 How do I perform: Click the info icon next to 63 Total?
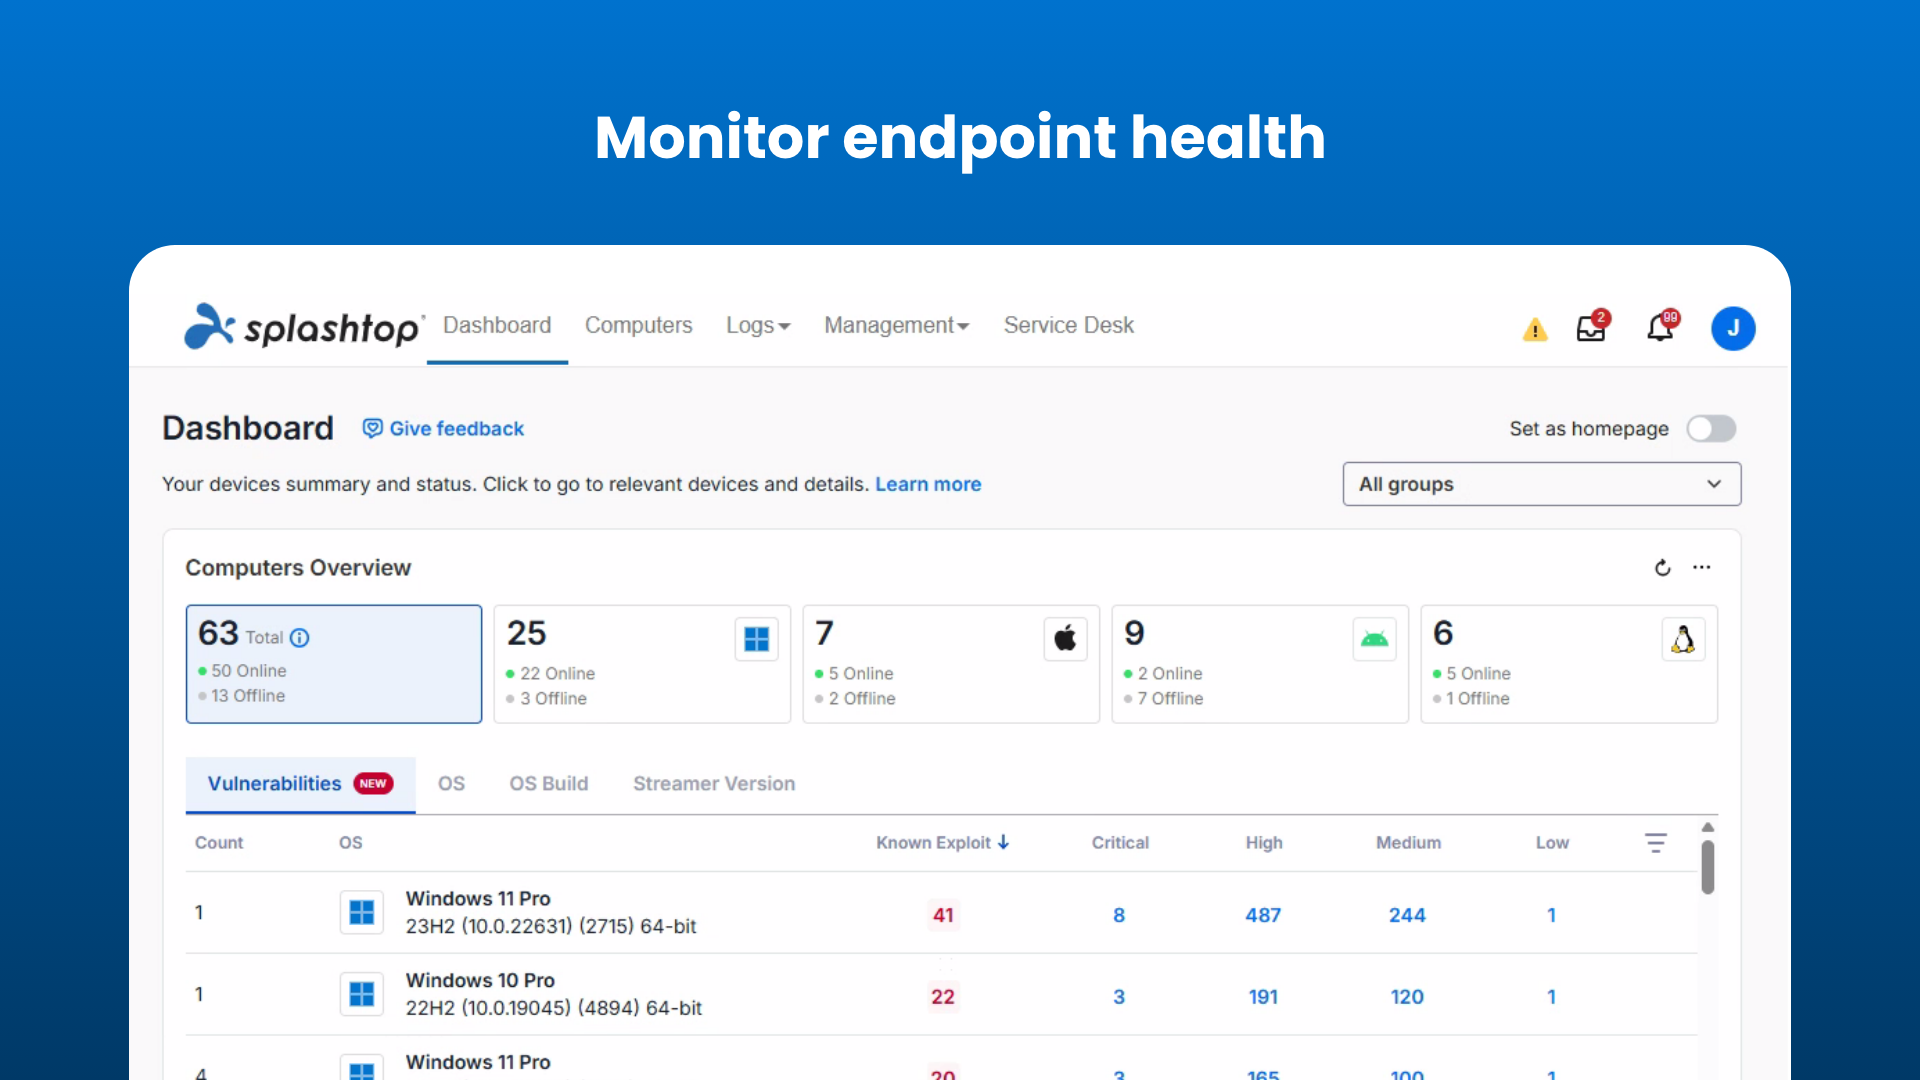300,637
